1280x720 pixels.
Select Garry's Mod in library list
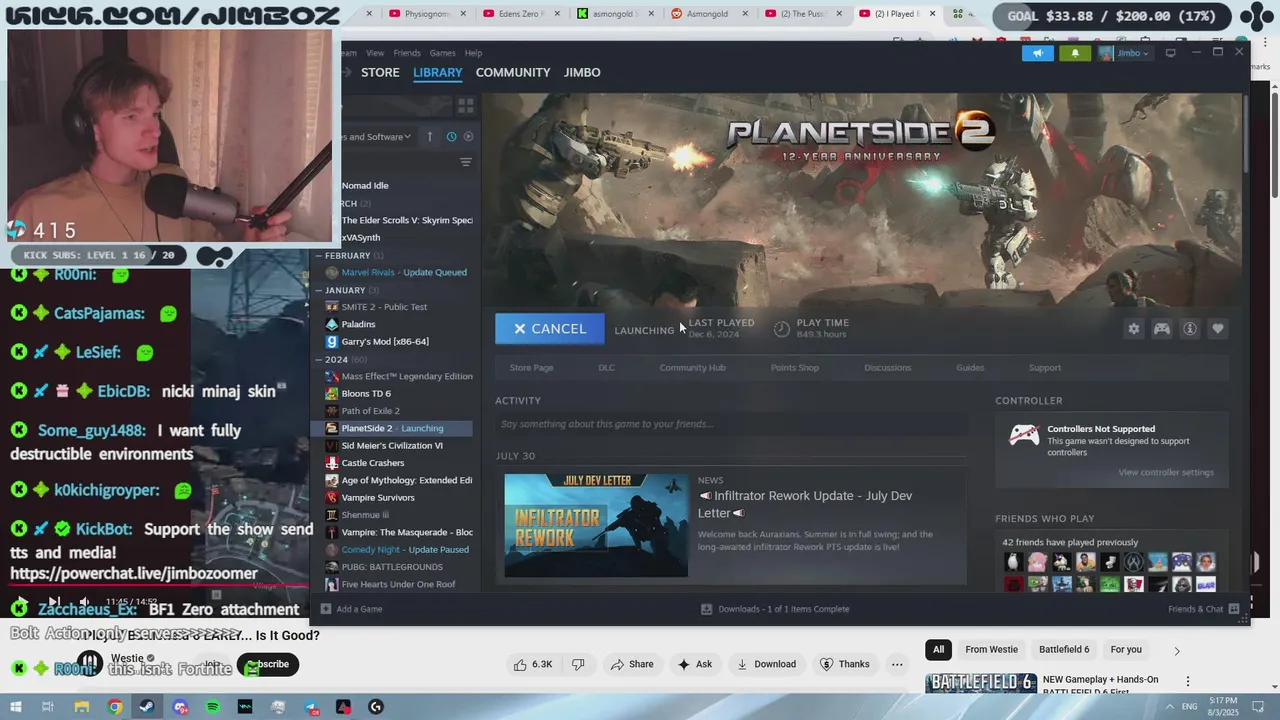pos(385,342)
